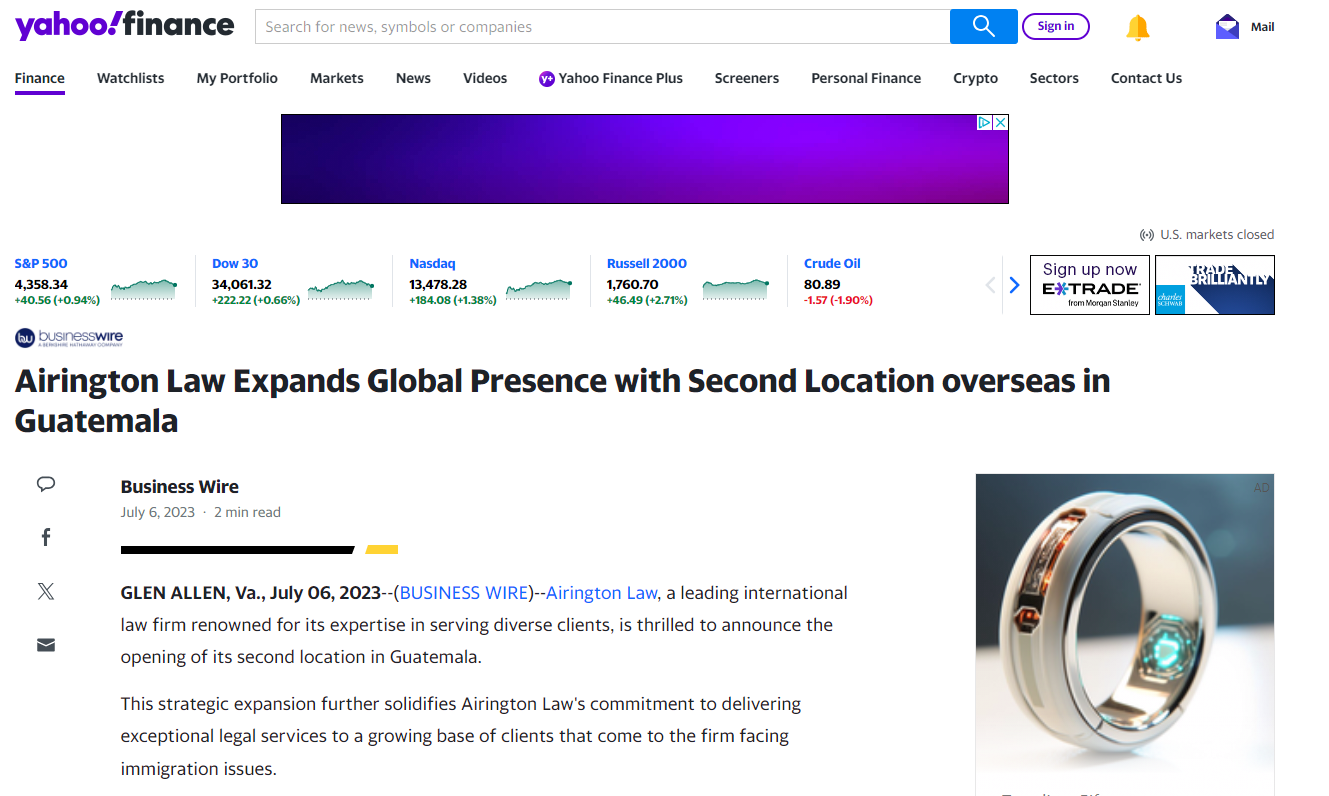Viewport: 1329px width, 796px height.
Task: Click the Nasdaq sparkline chart
Action: [539, 289]
